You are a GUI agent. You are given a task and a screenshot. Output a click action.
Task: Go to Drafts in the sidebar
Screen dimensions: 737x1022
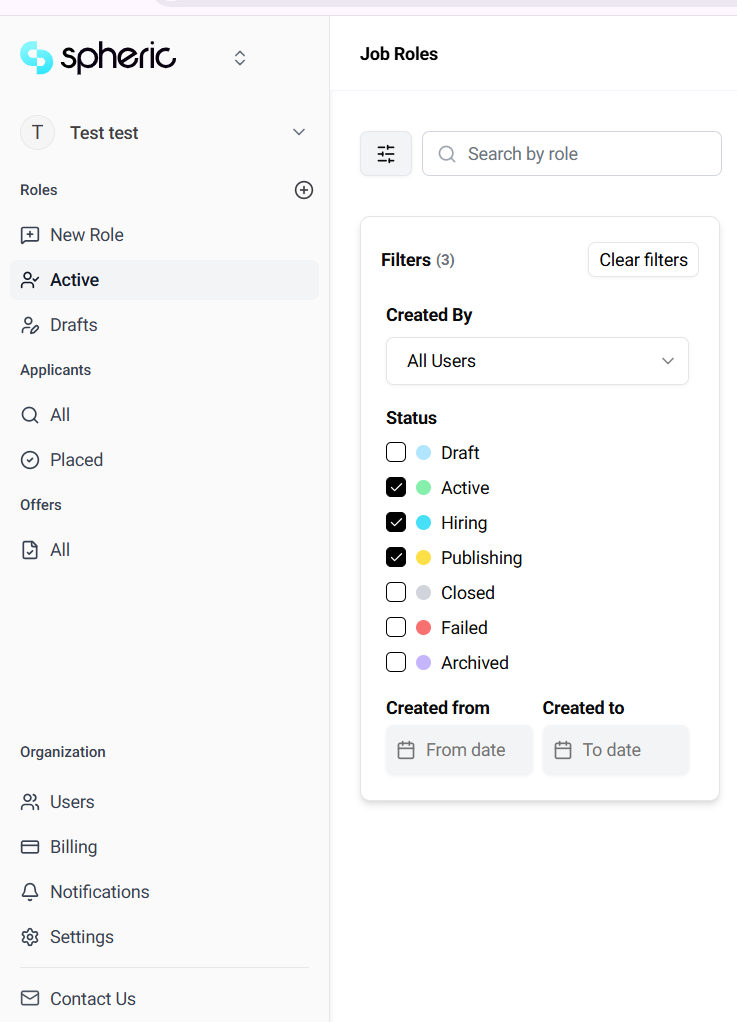click(73, 325)
